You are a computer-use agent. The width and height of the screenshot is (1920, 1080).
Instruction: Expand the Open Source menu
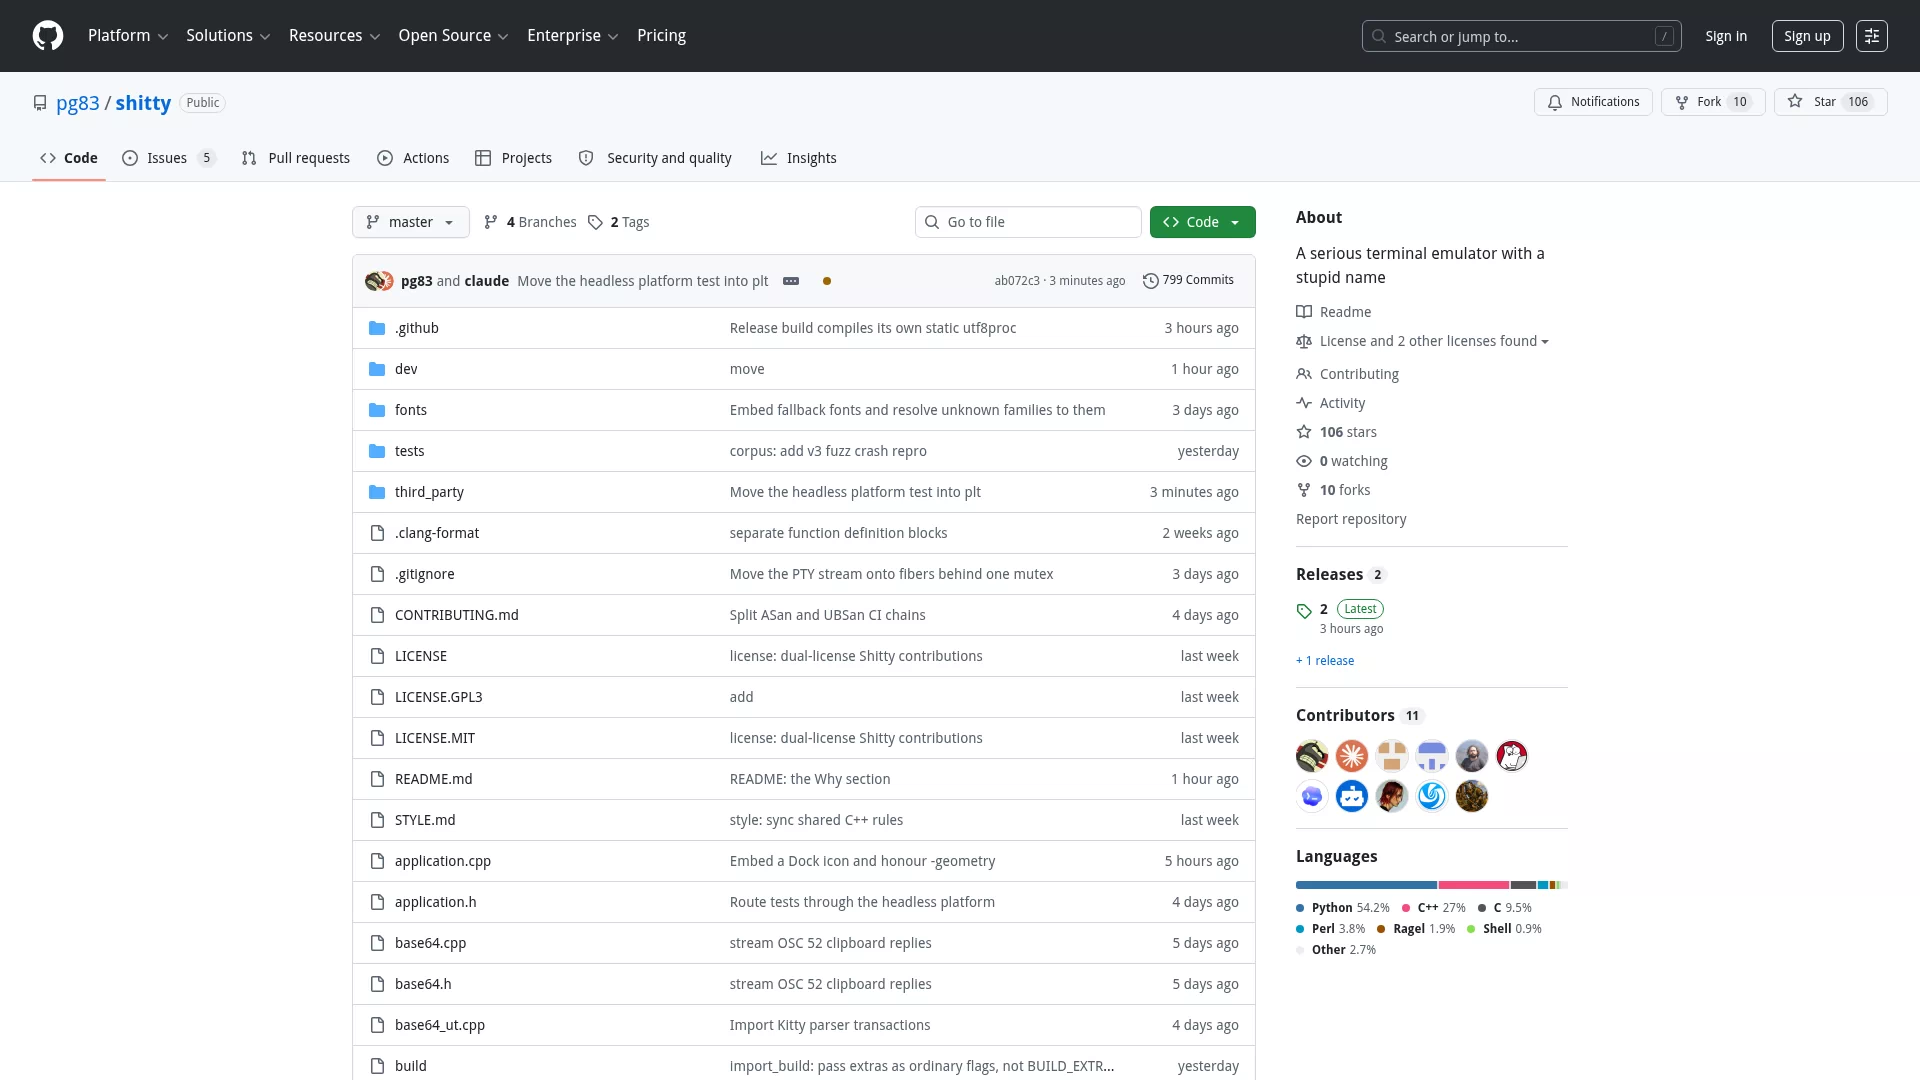[454, 36]
